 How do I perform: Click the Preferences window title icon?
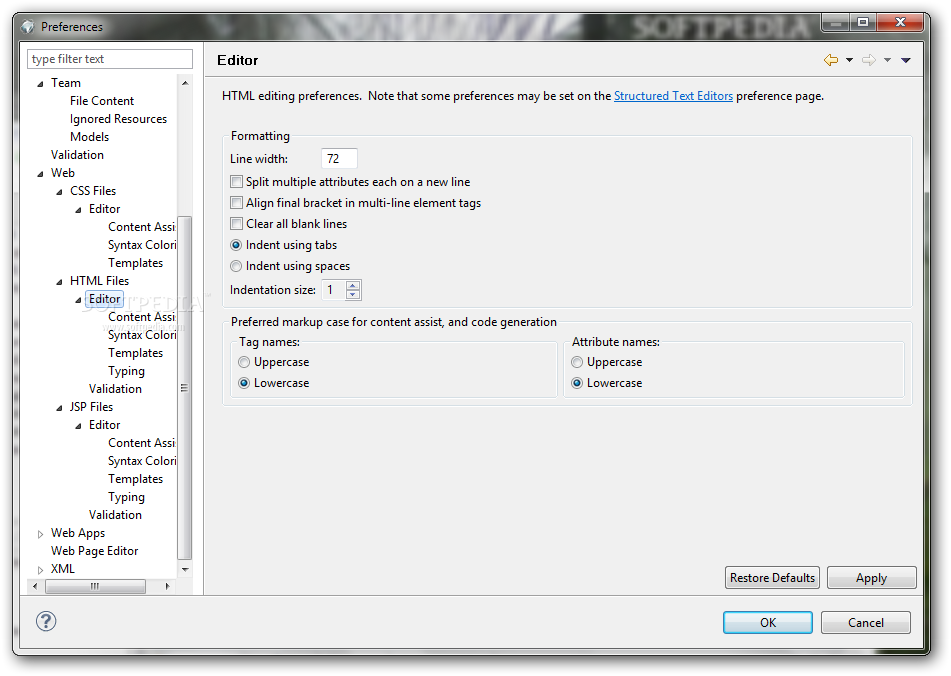point(28,27)
